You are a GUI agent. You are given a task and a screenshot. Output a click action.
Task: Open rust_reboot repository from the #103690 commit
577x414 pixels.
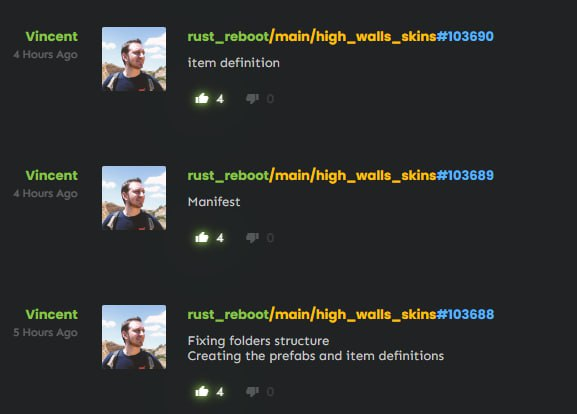(x=228, y=37)
